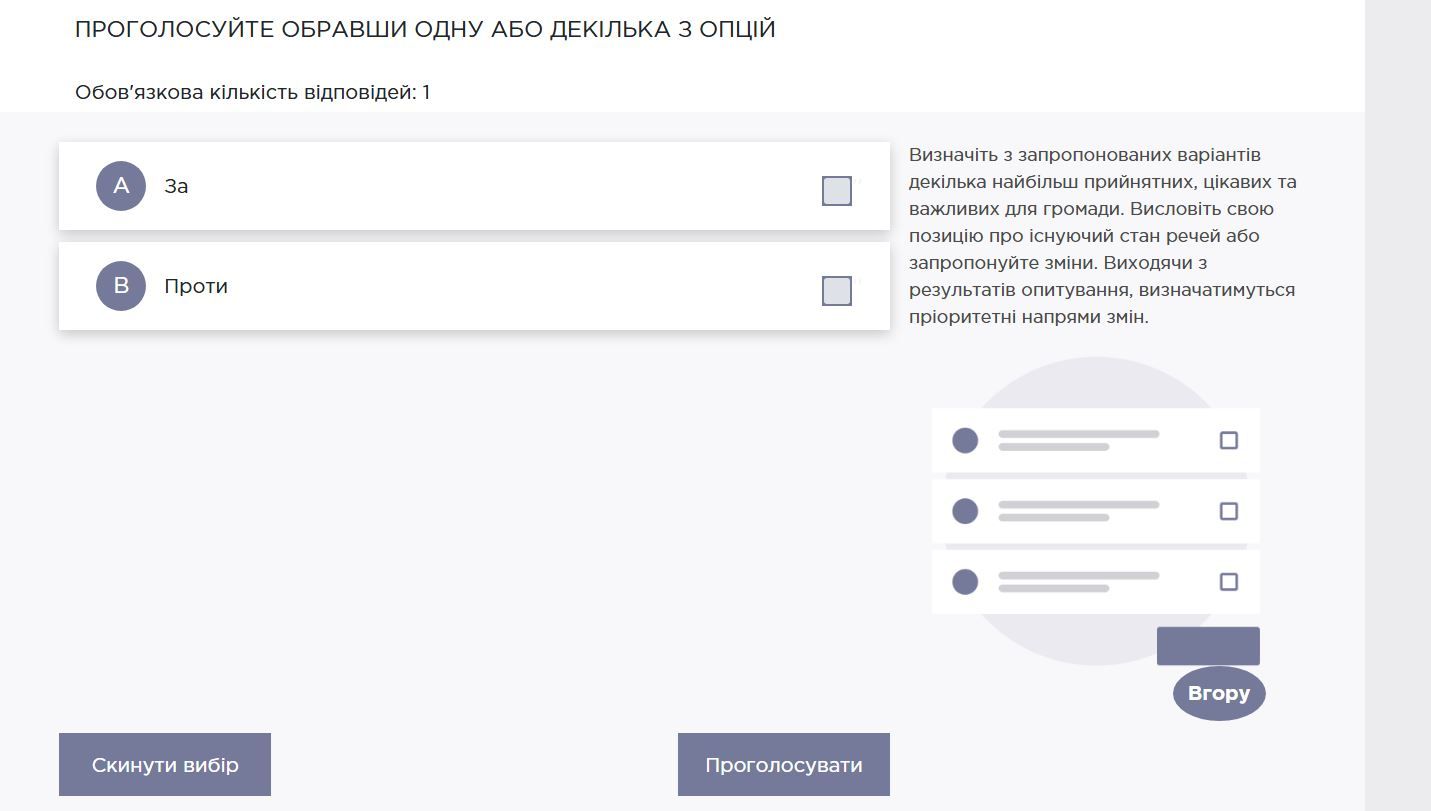Click the bottom square outline in the illustration
Image resolution: width=1431 pixels, height=811 pixels.
point(1228,580)
